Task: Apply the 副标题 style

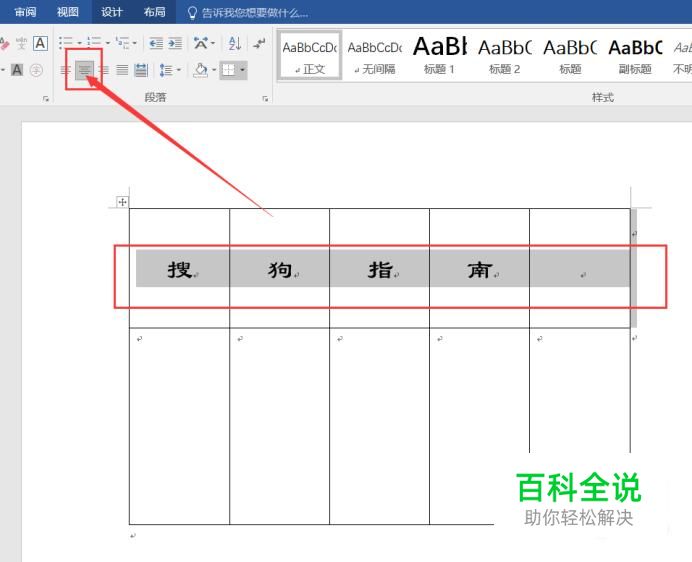Action: (635, 56)
